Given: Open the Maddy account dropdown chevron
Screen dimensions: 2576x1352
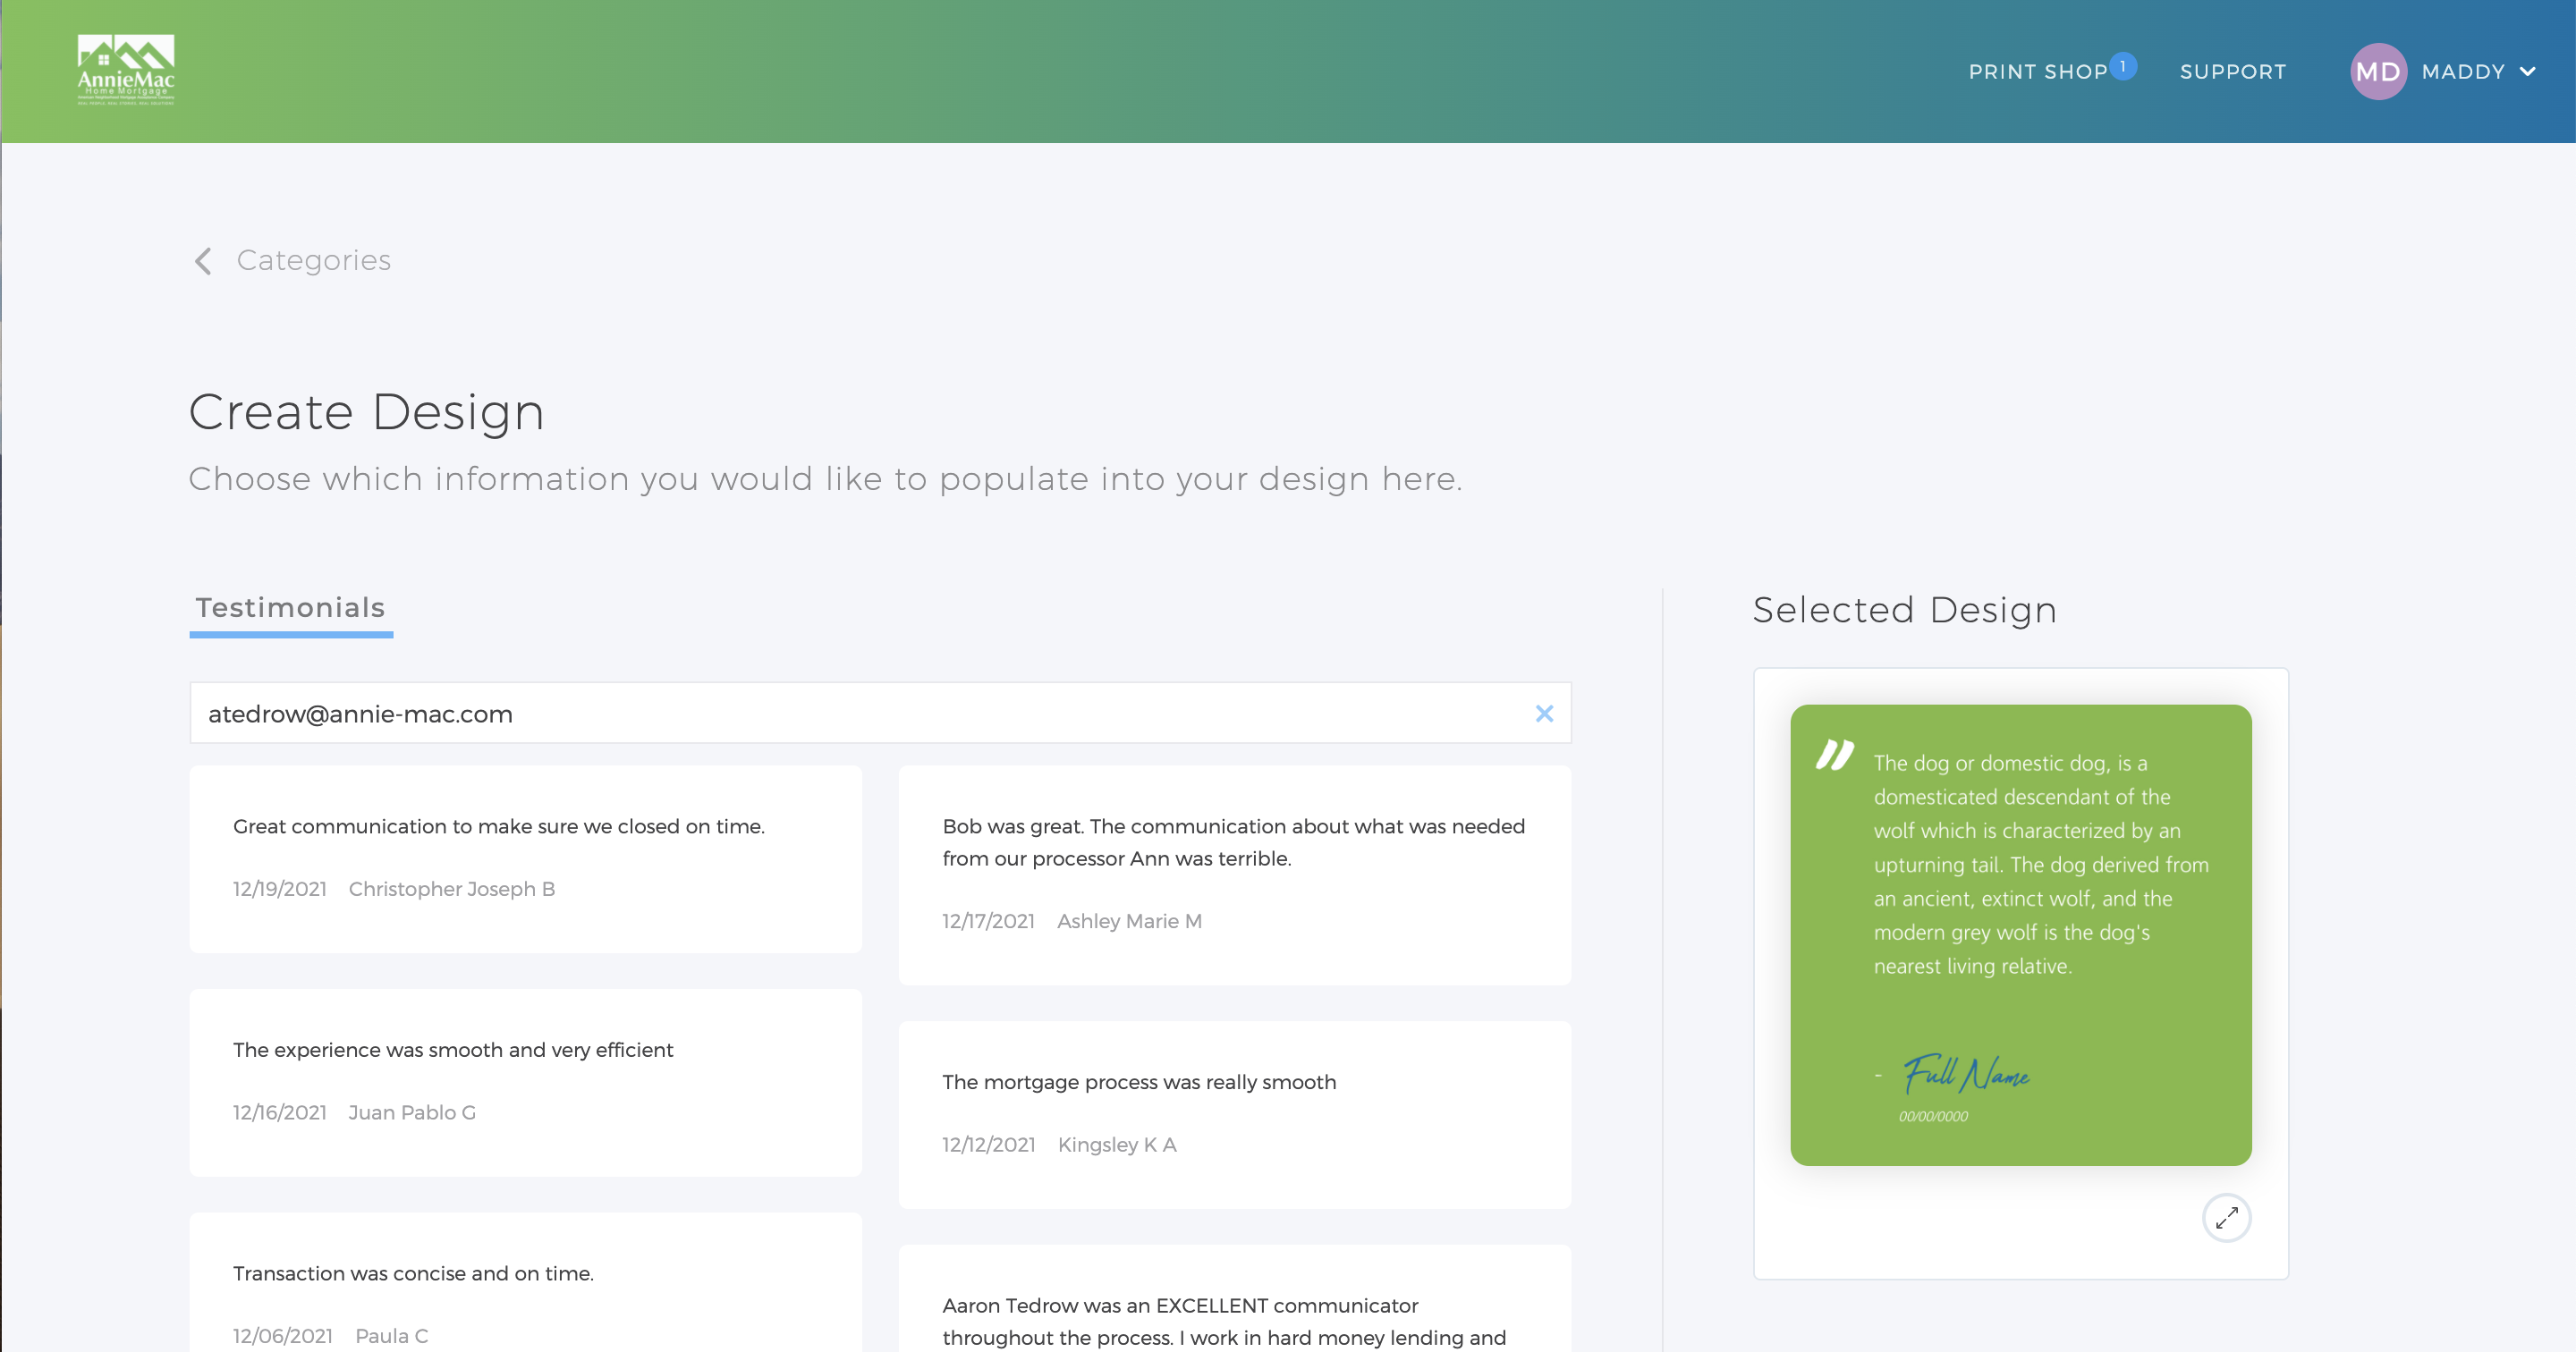Looking at the screenshot, I should pyautogui.click(x=2528, y=72).
